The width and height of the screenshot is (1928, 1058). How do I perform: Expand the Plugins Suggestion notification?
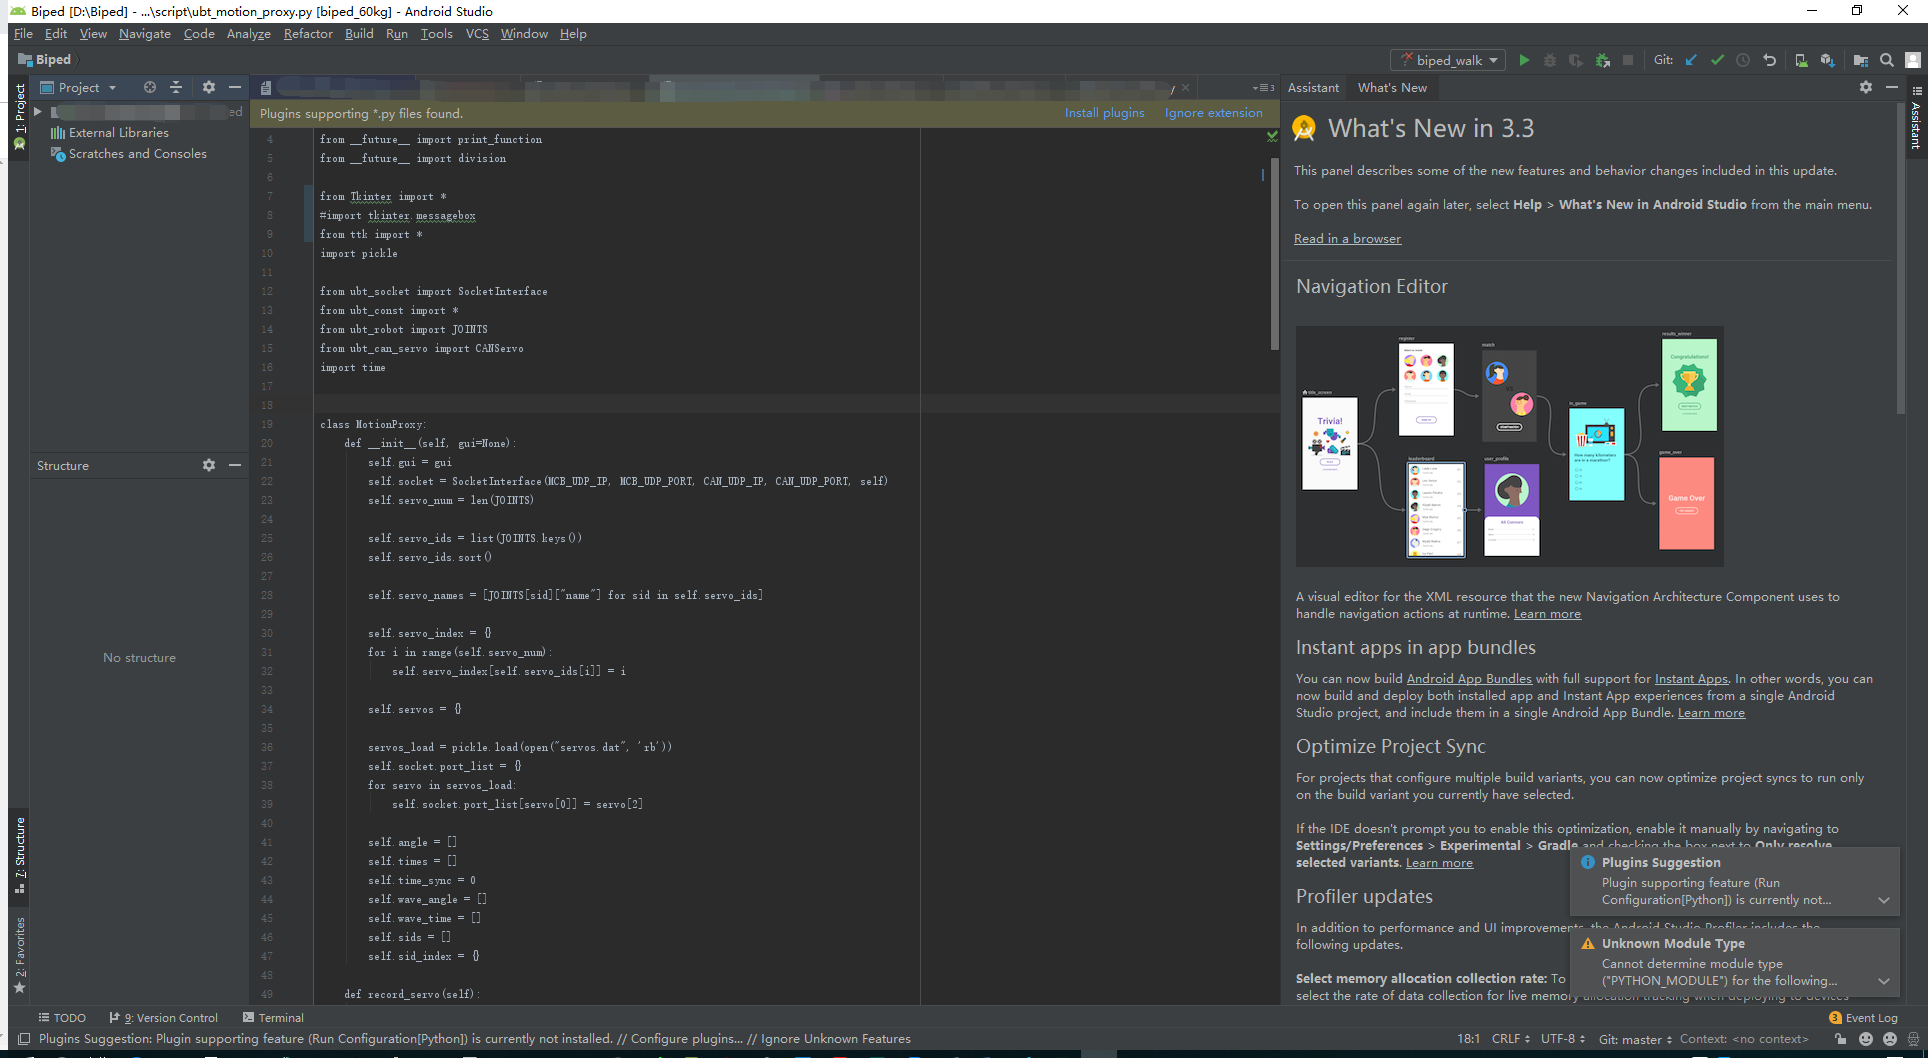pos(1884,900)
